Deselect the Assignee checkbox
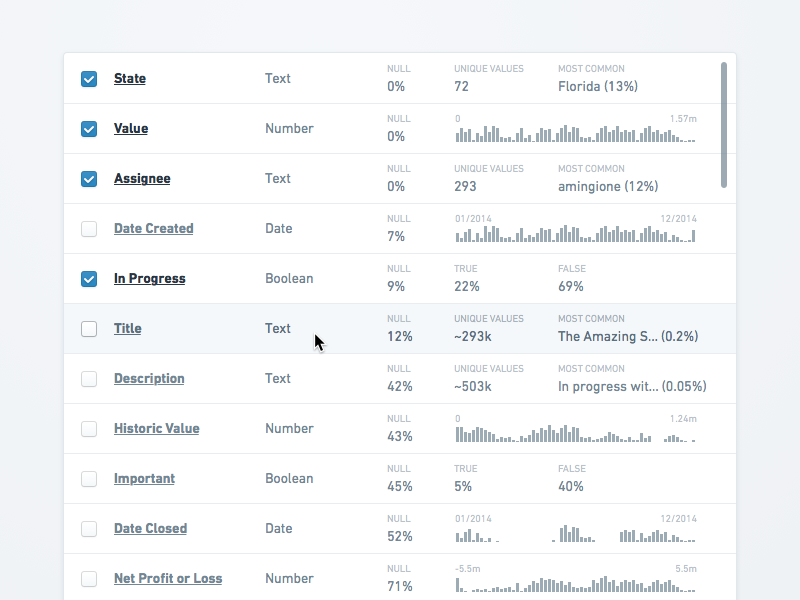This screenshot has width=800, height=600. pyautogui.click(x=89, y=179)
